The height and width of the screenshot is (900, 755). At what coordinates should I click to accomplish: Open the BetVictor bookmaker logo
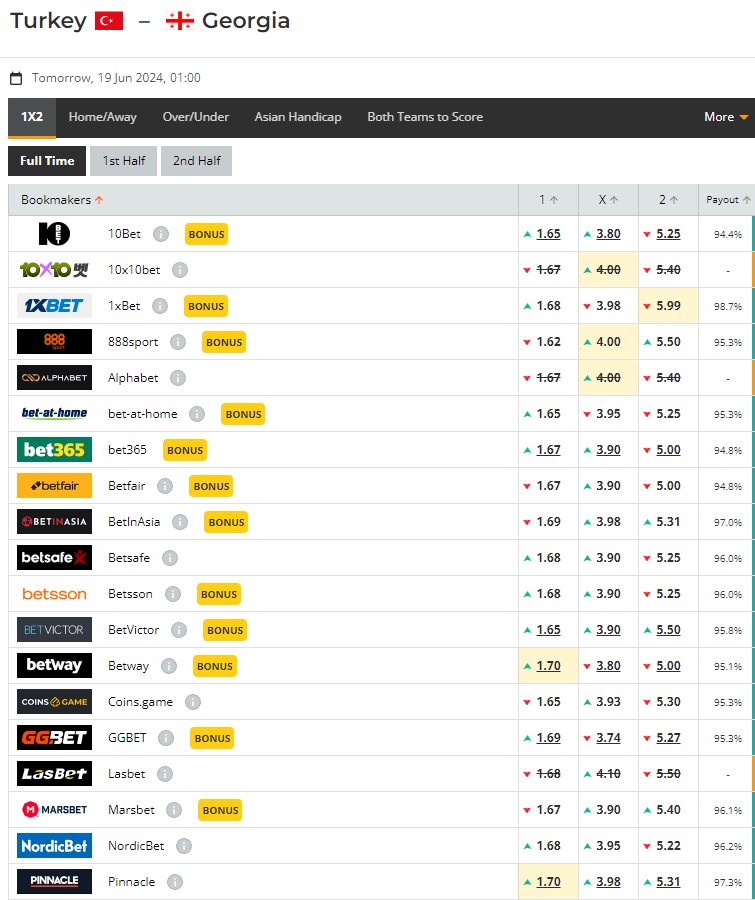point(54,630)
